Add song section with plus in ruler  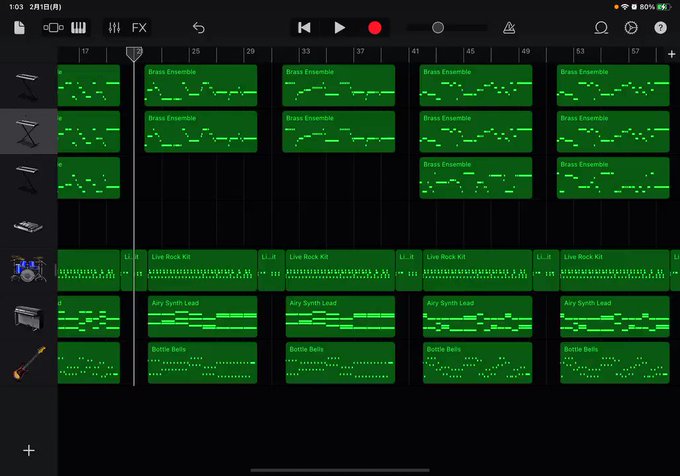point(672,54)
